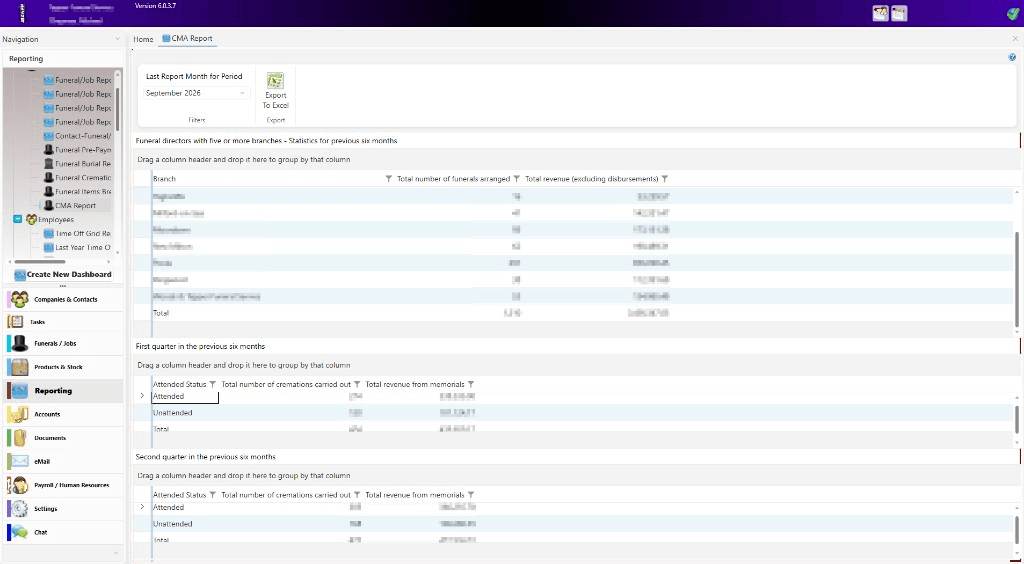Filter cremations carried out in first quarter grid
The width and height of the screenshot is (1024, 564).
coord(357,384)
